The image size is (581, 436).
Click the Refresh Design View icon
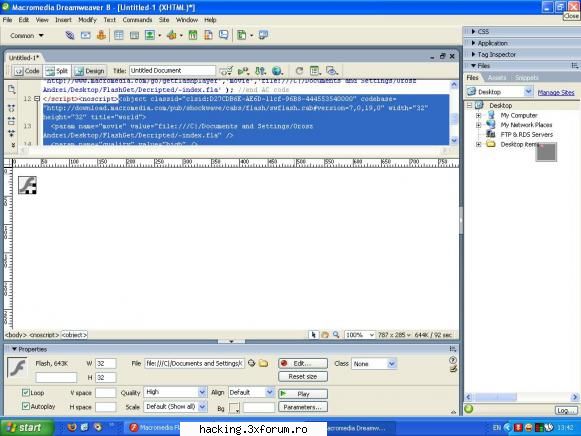pos(299,71)
